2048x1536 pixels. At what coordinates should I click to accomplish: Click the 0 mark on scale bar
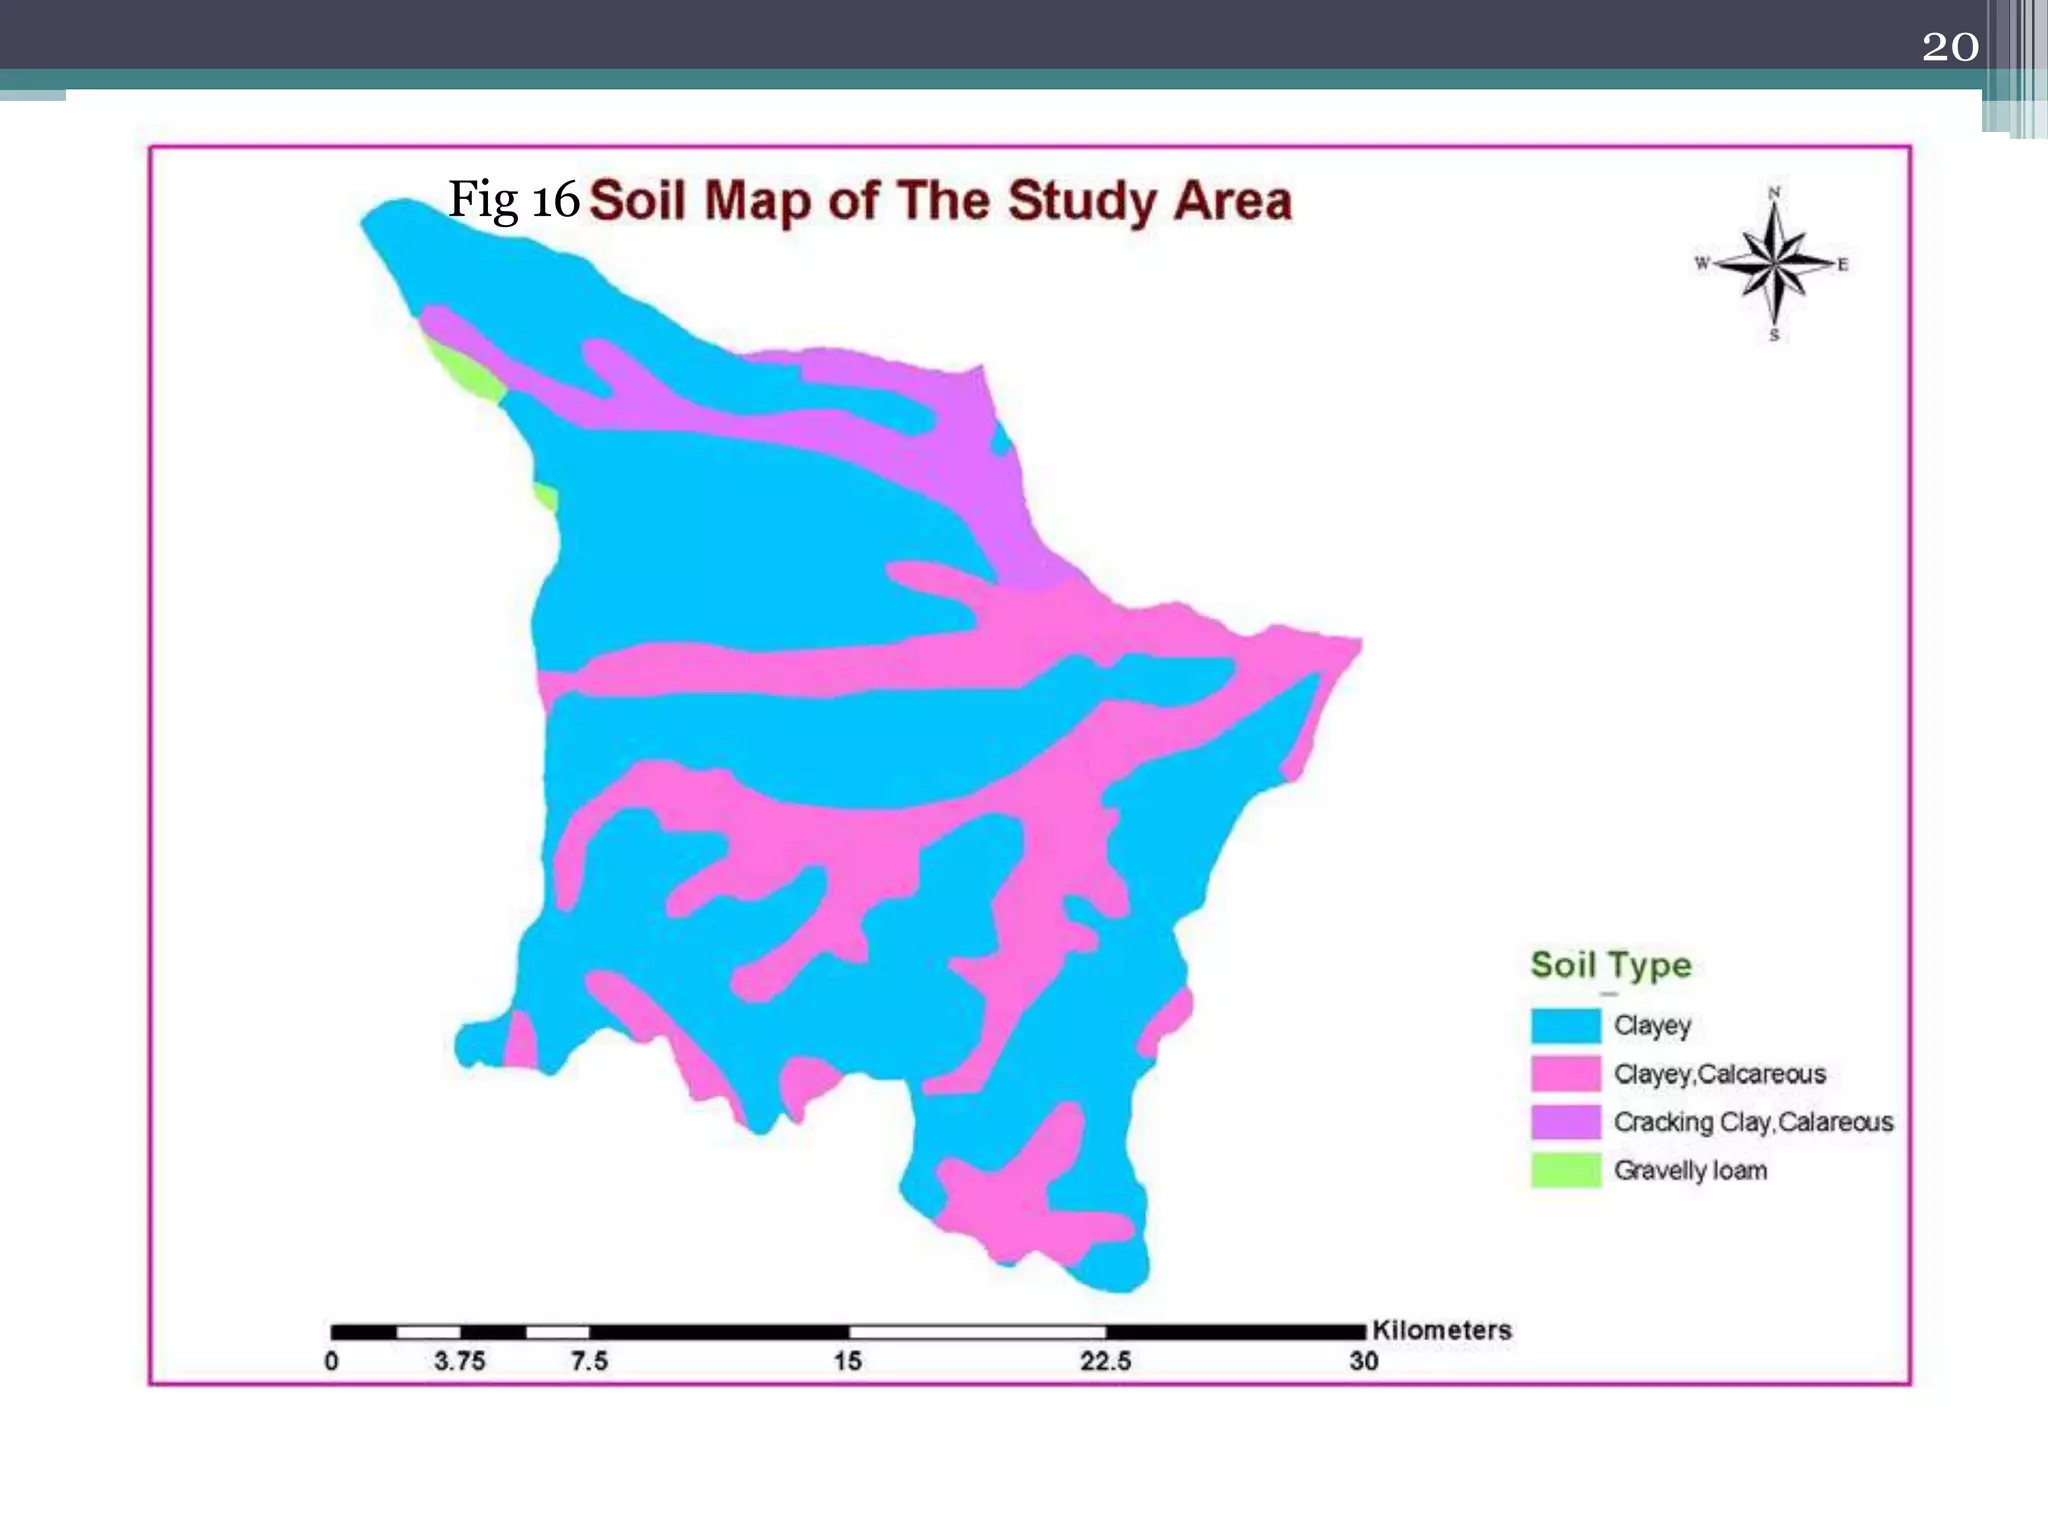click(331, 1361)
